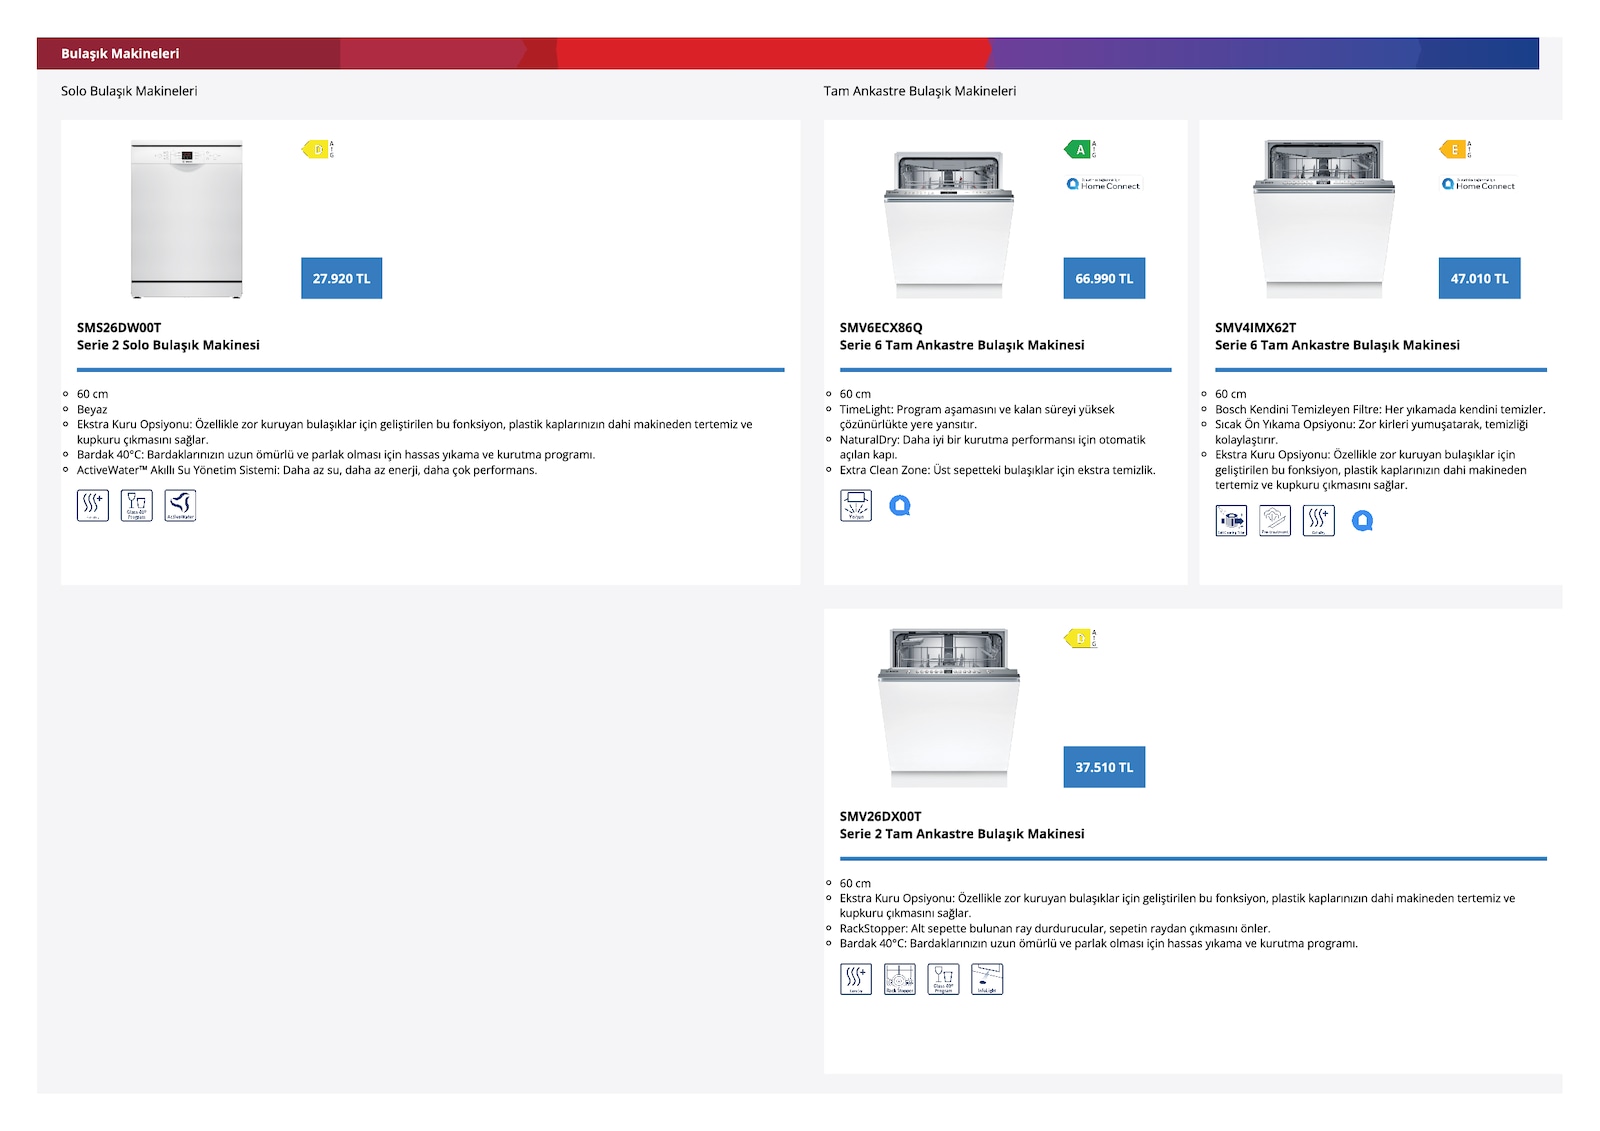The image size is (1600, 1131).
Task: Click the yellow D energy label of SMS26DW00T
Action: 318,149
